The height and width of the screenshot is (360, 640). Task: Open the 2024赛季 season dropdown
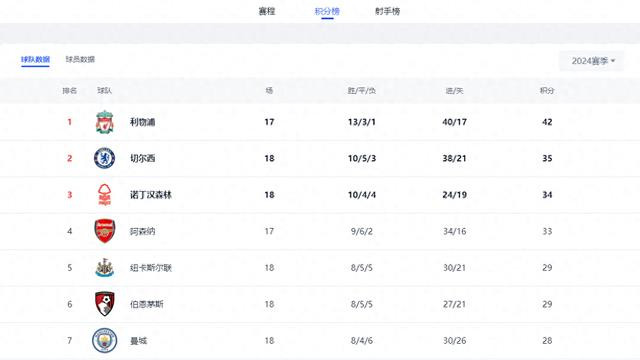[x=591, y=61]
